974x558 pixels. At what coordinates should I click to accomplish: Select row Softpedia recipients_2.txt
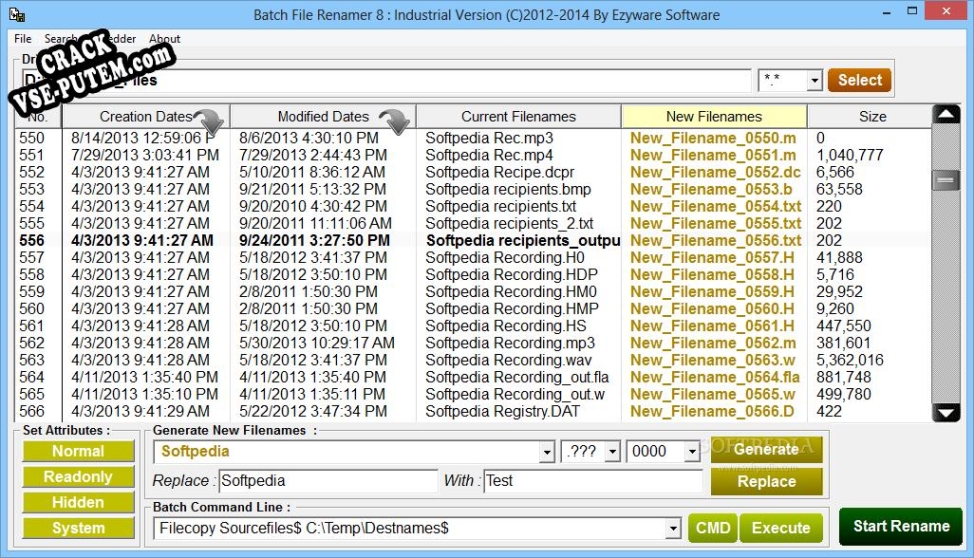472,223
